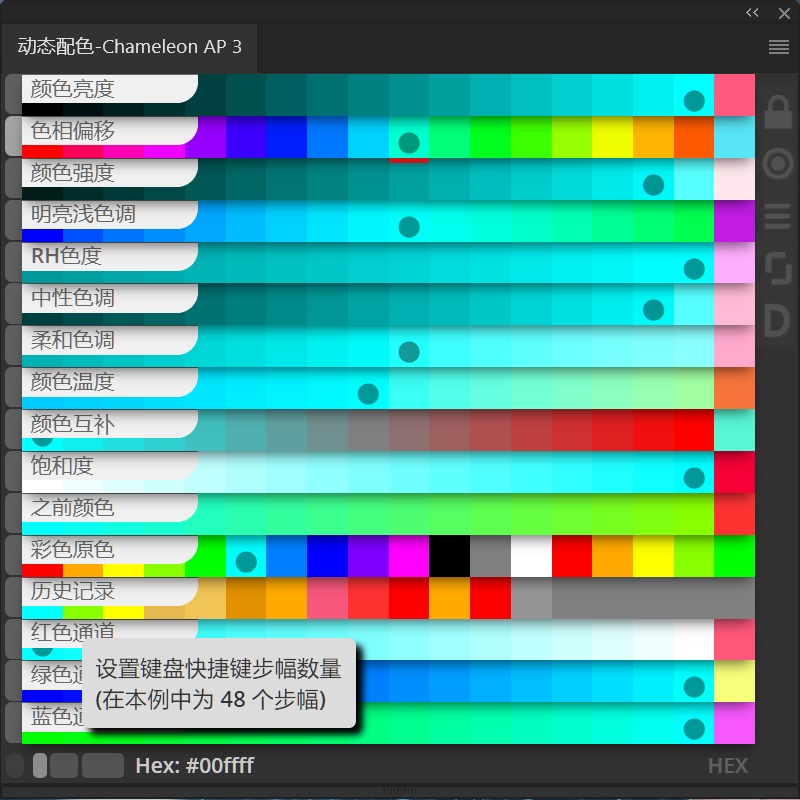Click the lock icon in the right sidebar
Image resolution: width=800 pixels, height=800 pixels.
point(778,111)
